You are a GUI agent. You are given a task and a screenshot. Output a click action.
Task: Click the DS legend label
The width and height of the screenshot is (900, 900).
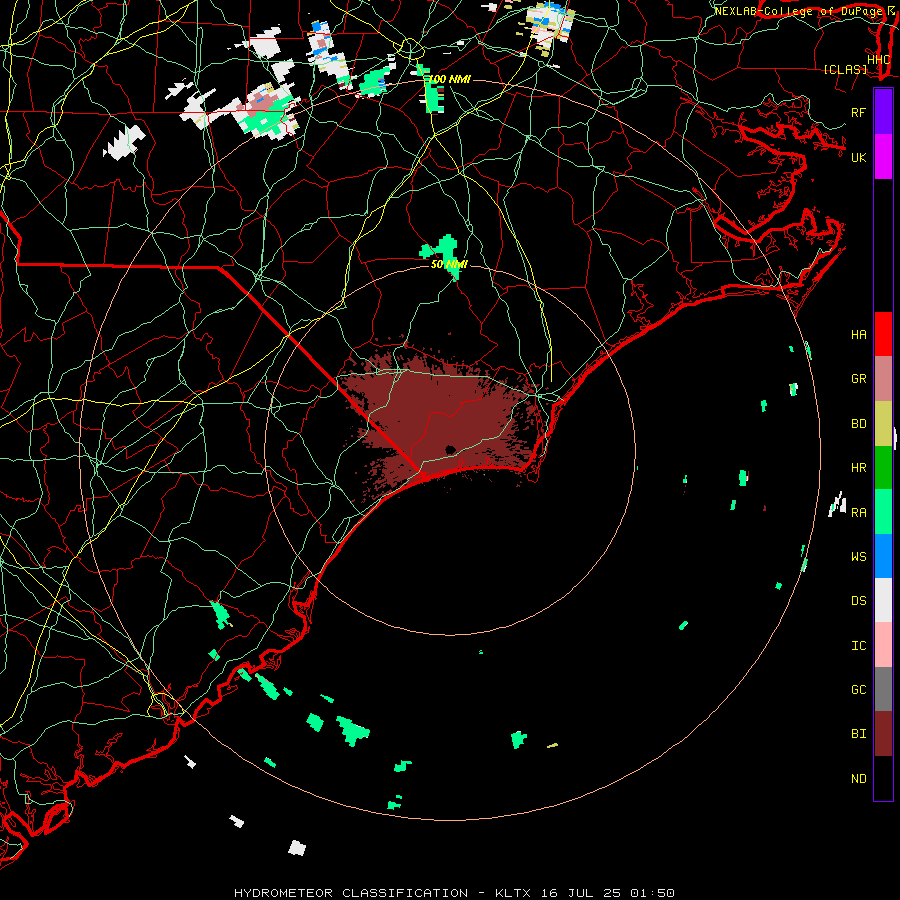pos(858,600)
